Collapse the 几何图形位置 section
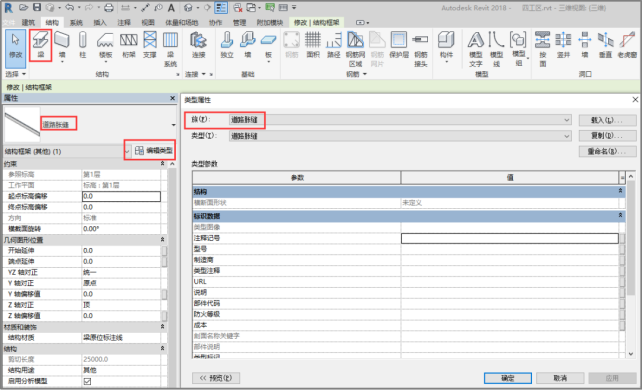The image size is (642, 391). (x=163, y=240)
